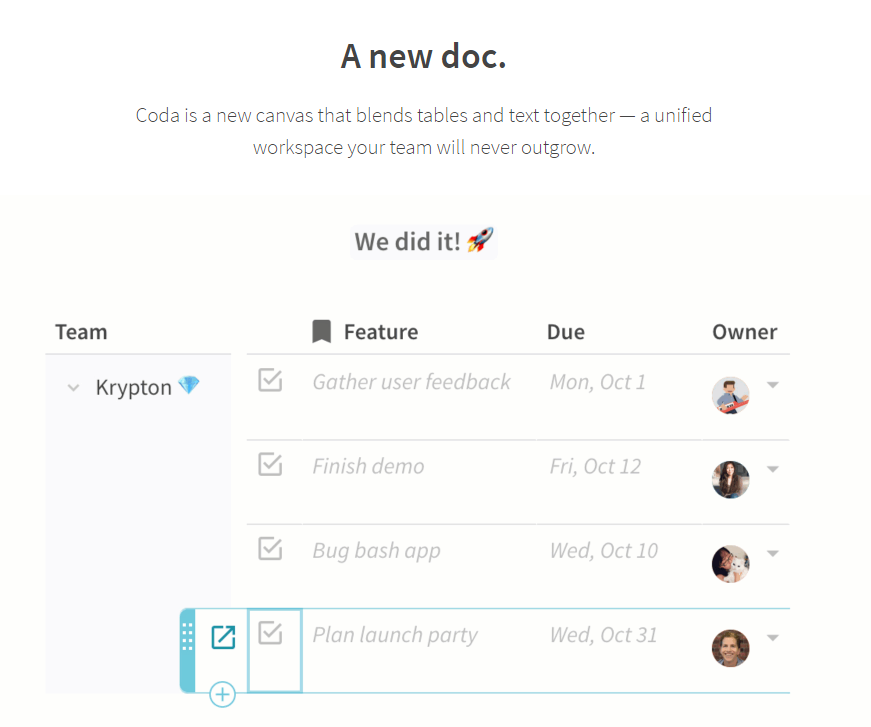Click the rocket emoji after We did it
Image resolution: width=871 pixels, height=727 pixels.
(481, 240)
